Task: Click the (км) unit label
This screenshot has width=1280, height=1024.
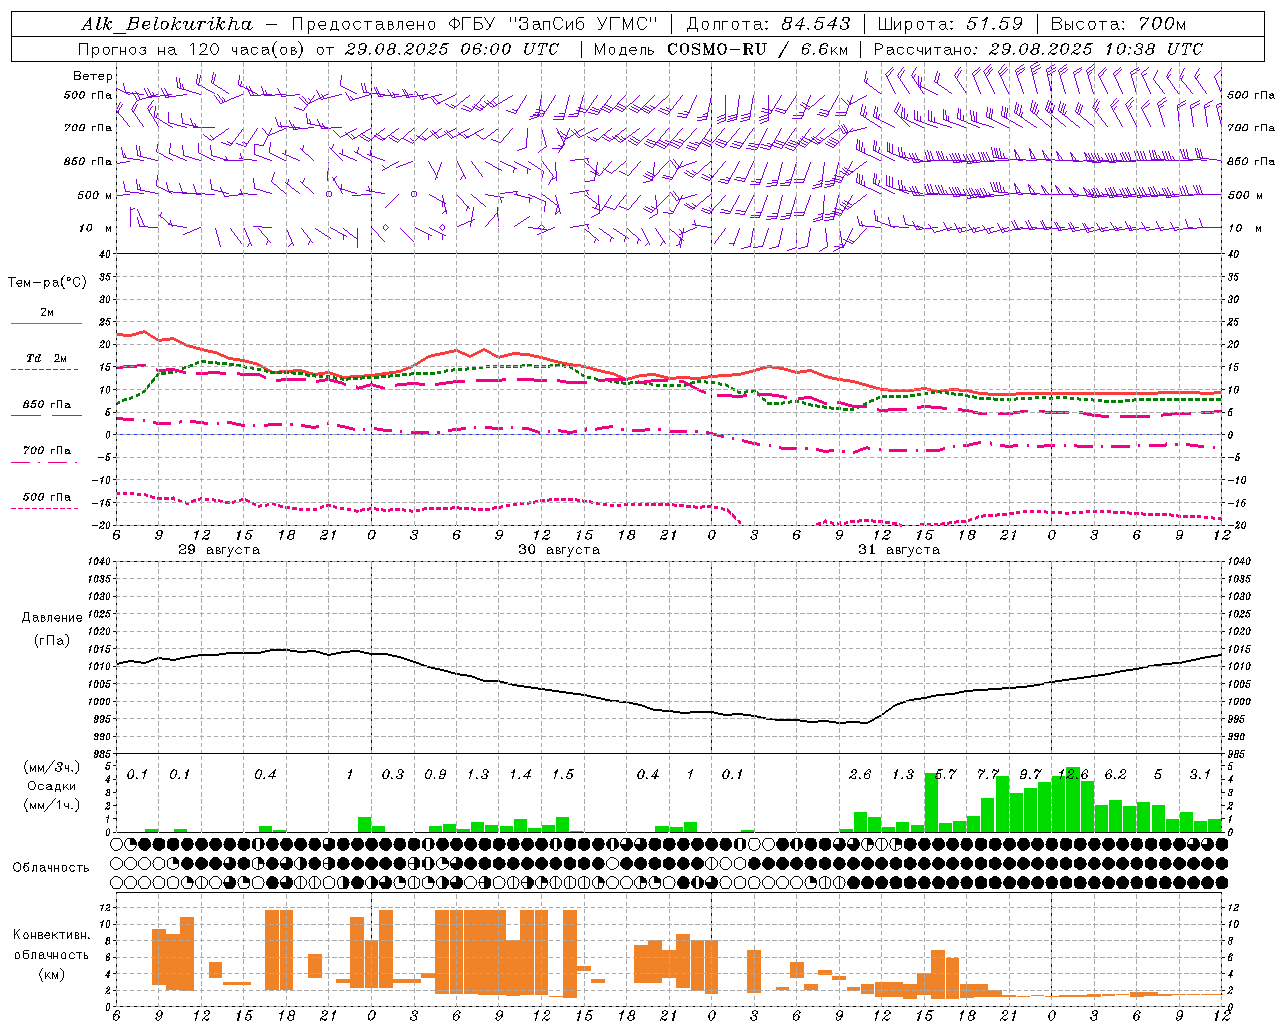Action: pos(52,974)
